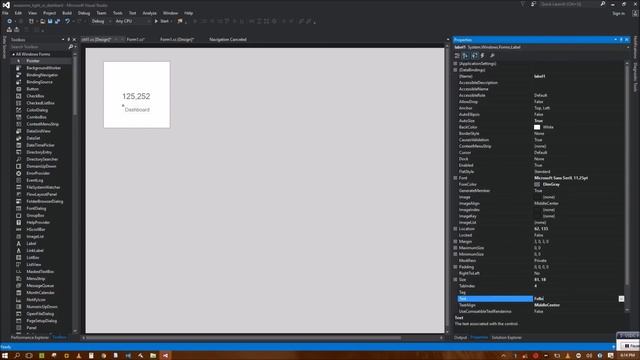Expand the Location property node
Image resolution: width=640 pixels, height=360 pixels.
456,229
